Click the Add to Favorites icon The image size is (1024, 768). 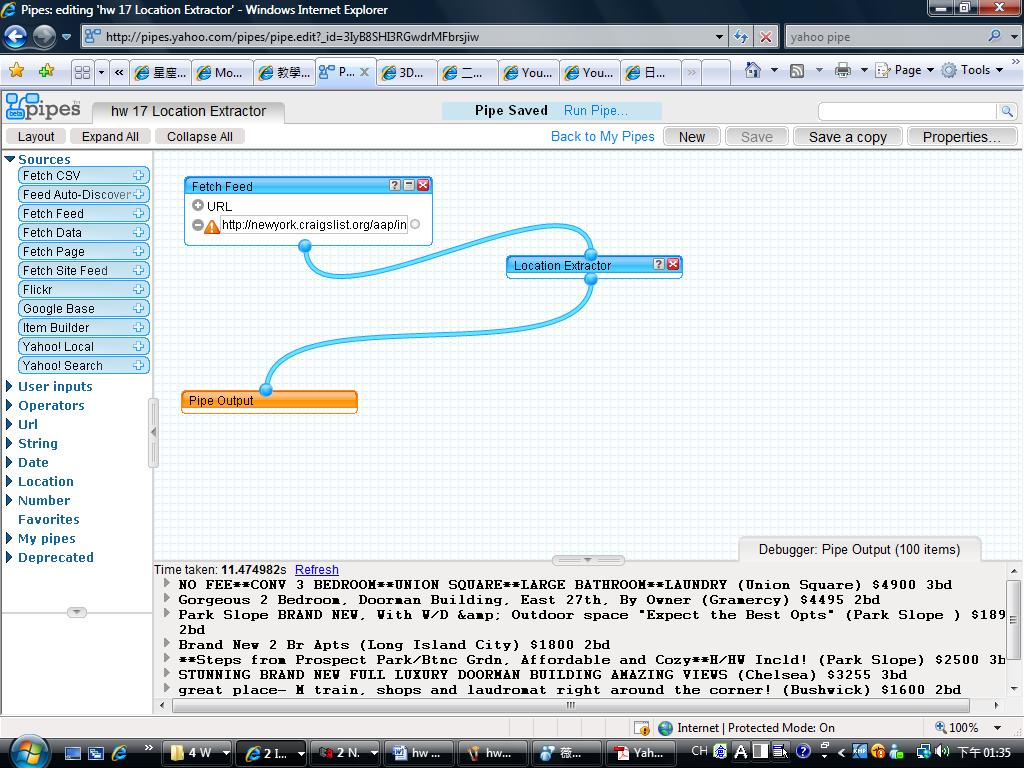[46, 71]
